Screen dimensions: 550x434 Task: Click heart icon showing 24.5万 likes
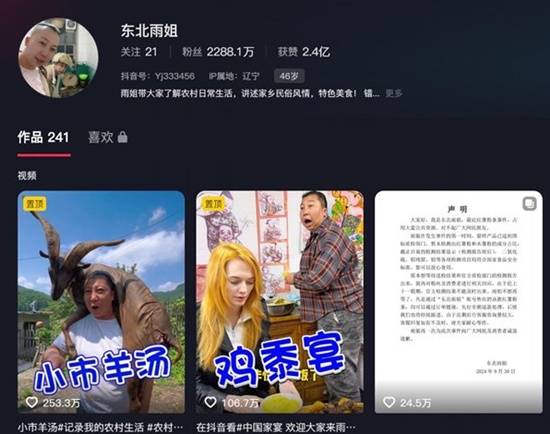[x=389, y=402]
